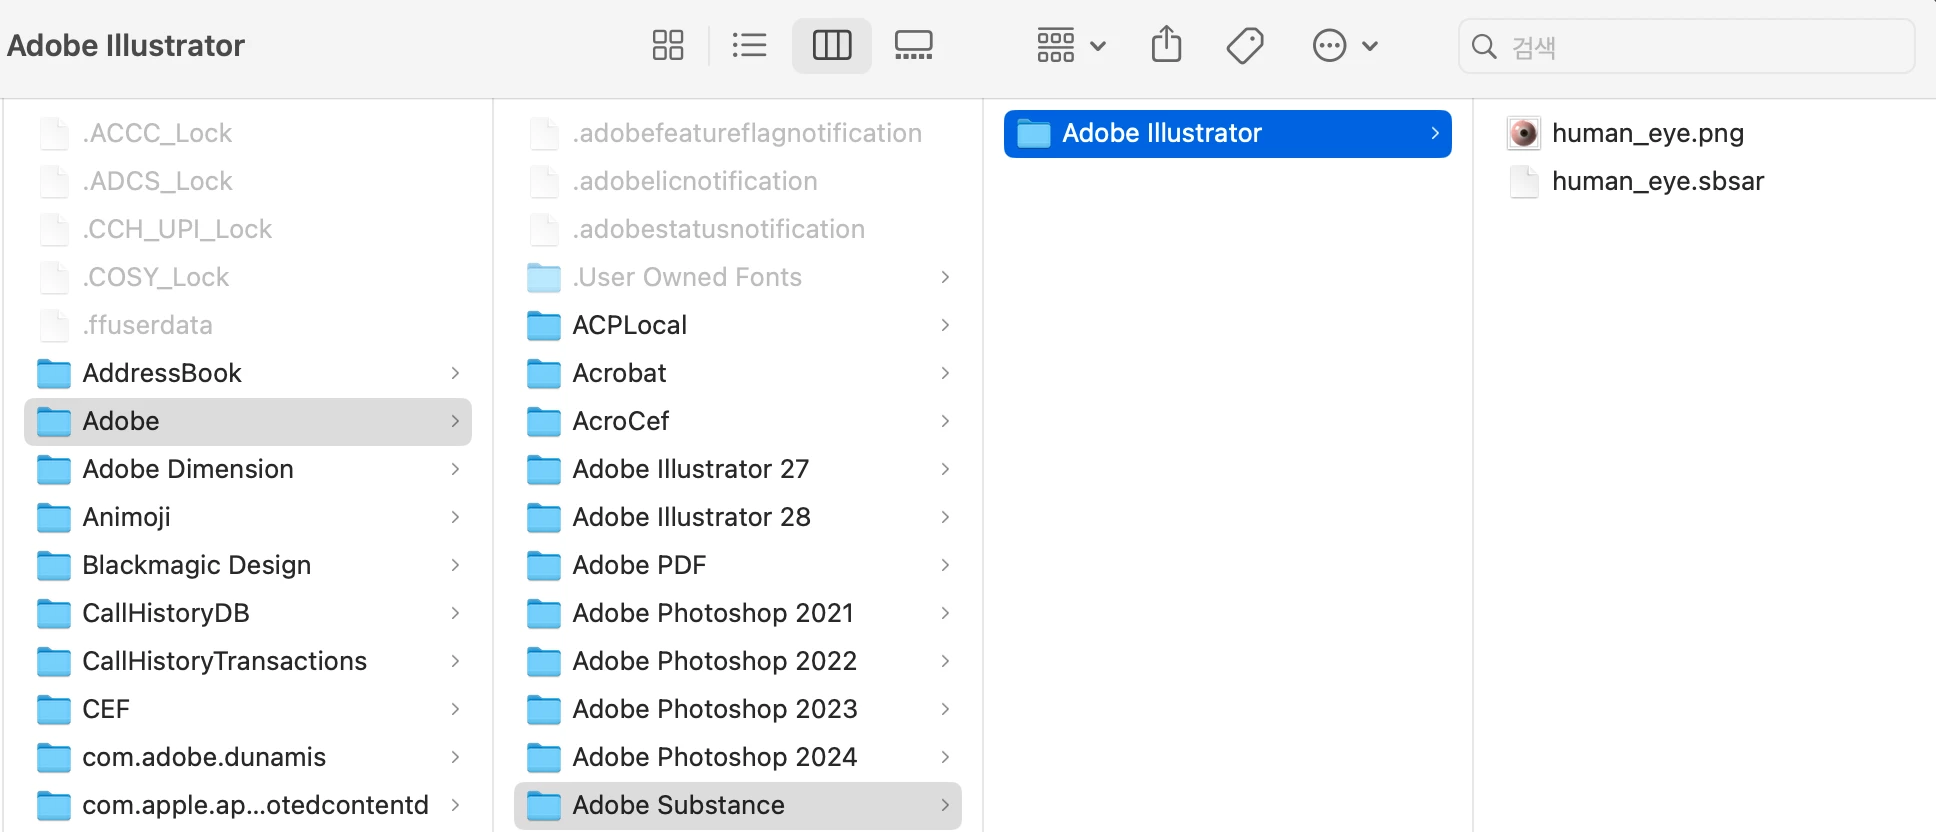Open the Adobe Photoshop 2022 folder
Image resolution: width=1936 pixels, height=832 pixels.
tap(738, 661)
